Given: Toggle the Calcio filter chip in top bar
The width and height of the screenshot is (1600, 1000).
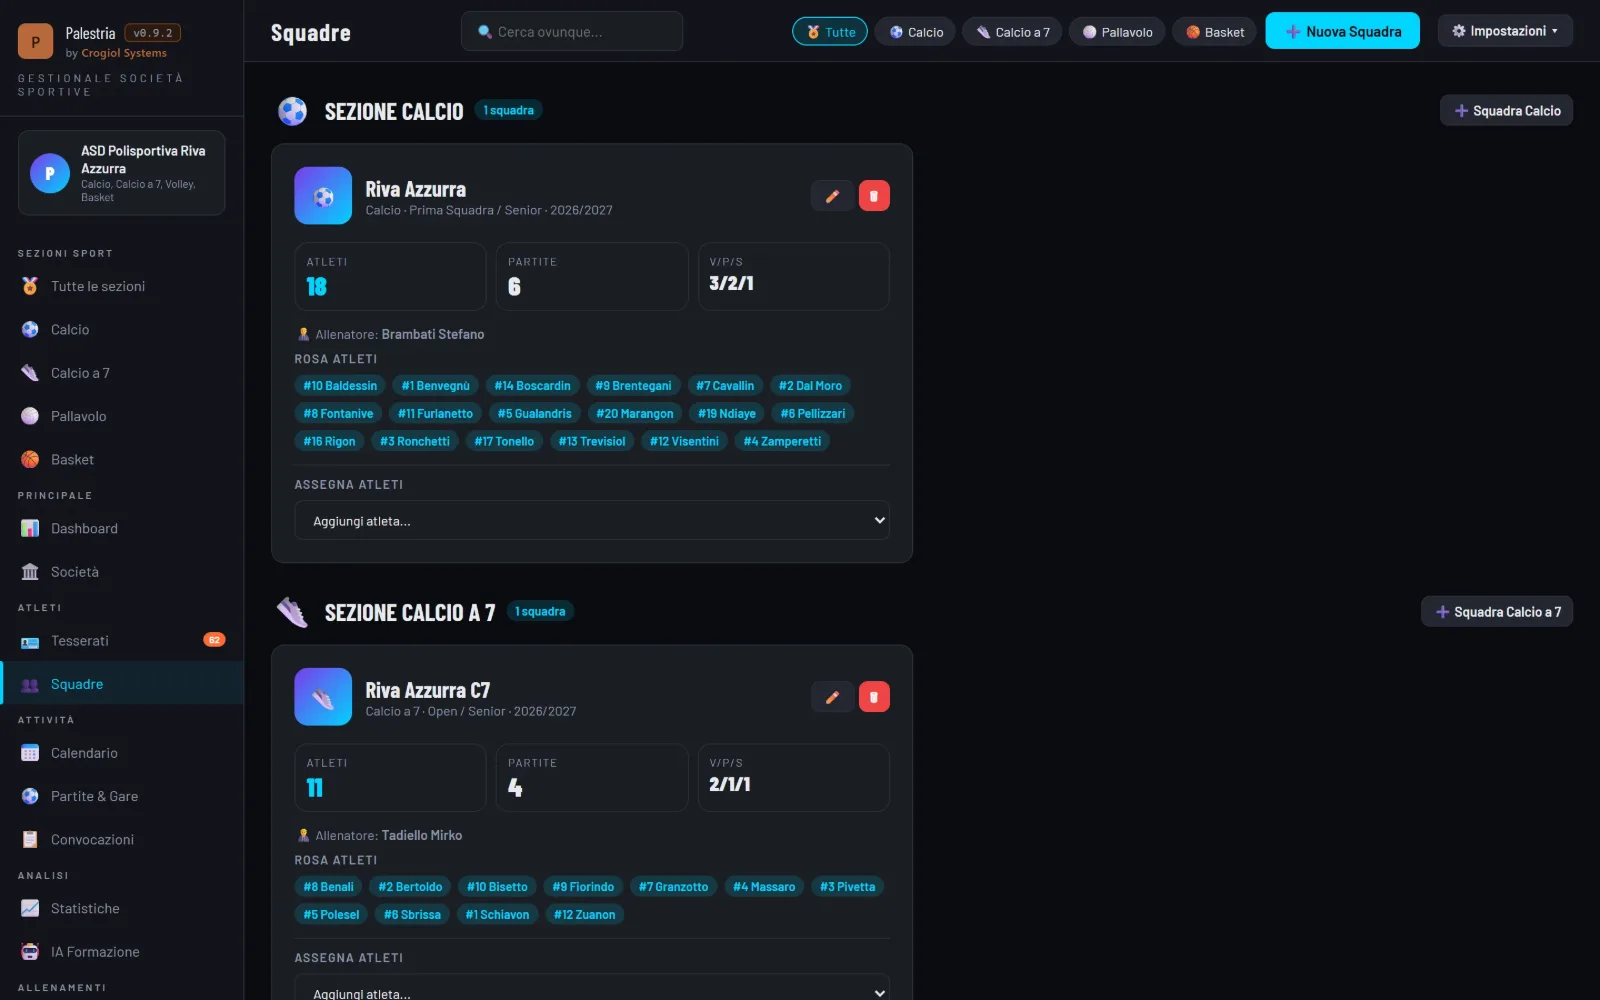Looking at the screenshot, I should (915, 32).
